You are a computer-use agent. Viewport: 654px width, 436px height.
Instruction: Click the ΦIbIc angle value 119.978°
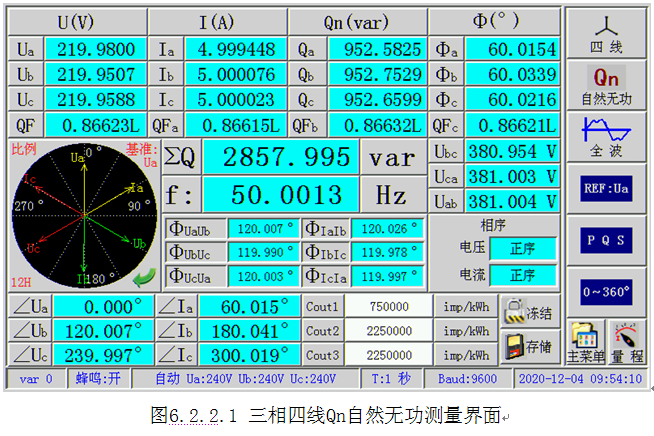[x=387, y=252]
